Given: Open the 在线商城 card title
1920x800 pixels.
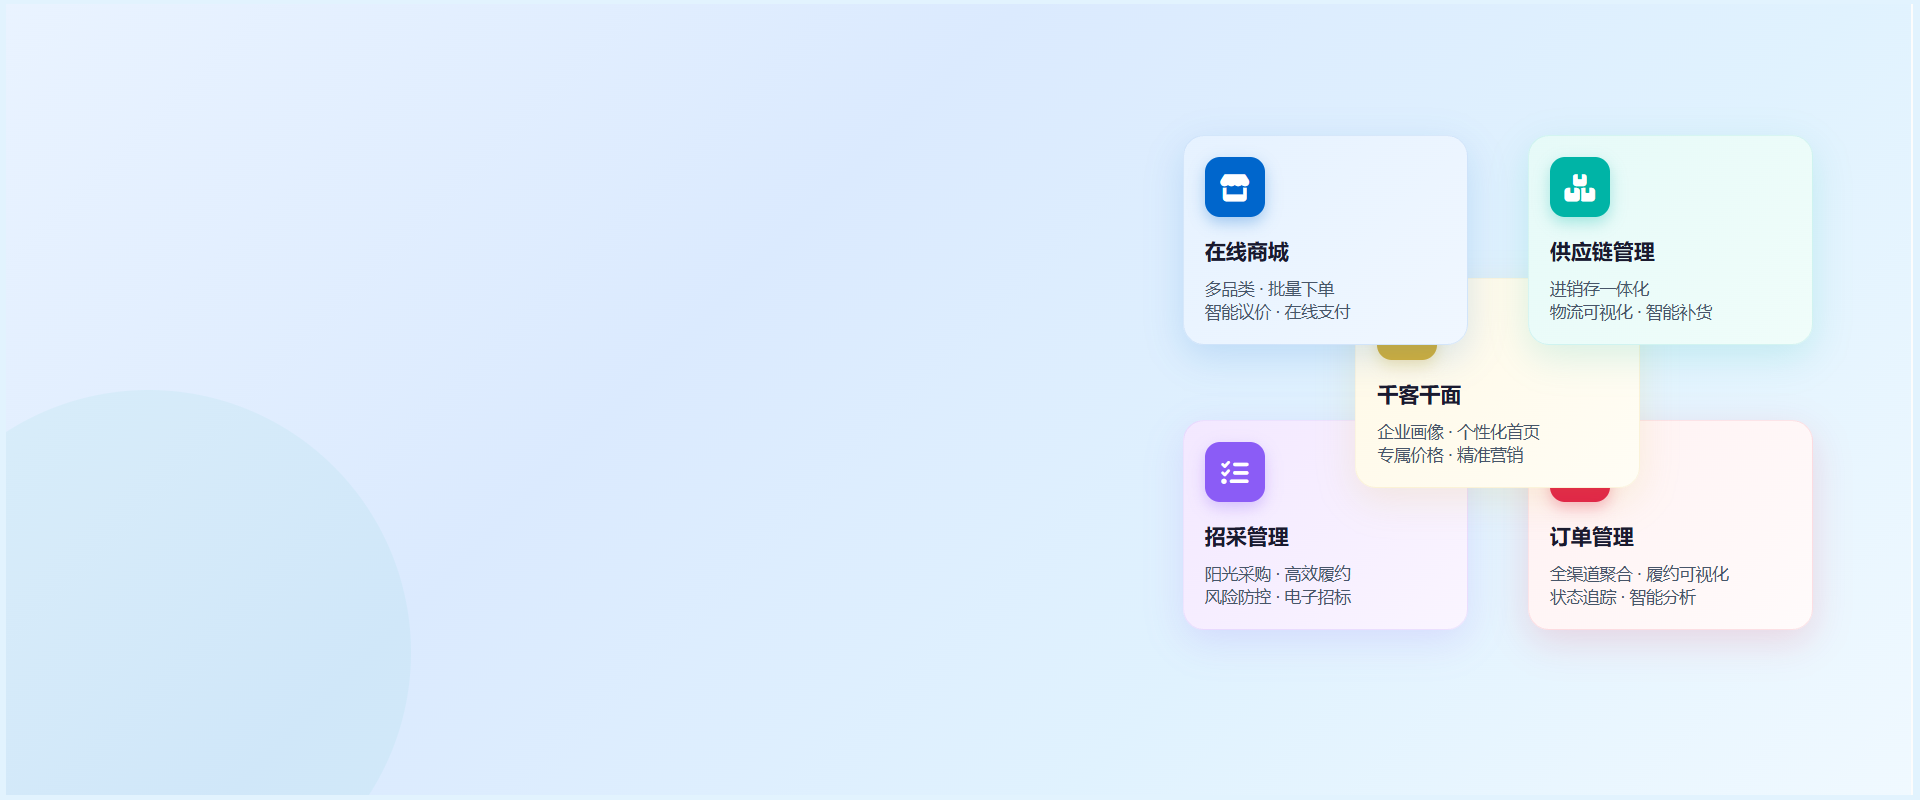Looking at the screenshot, I should 1247,252.
